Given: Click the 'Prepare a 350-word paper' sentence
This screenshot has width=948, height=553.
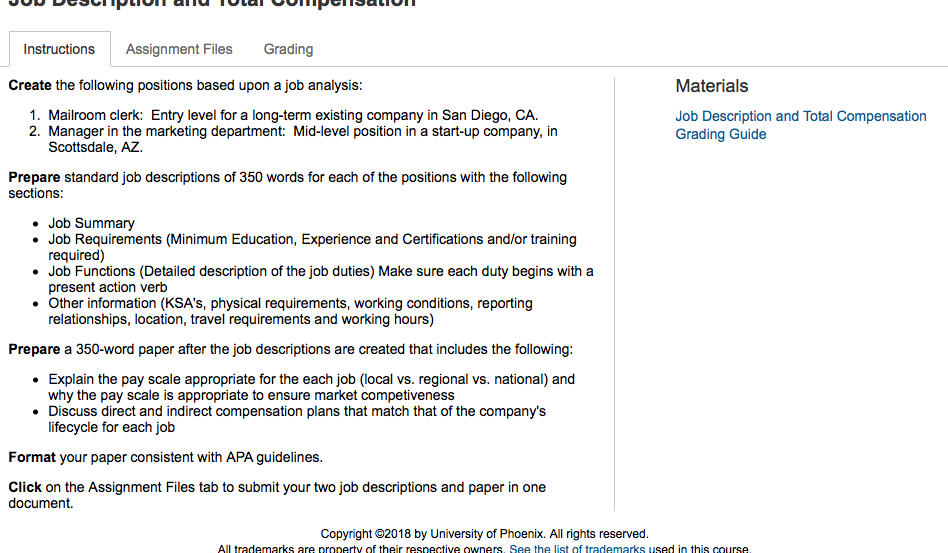Looking at the screenshot, I should pos(291,349).
